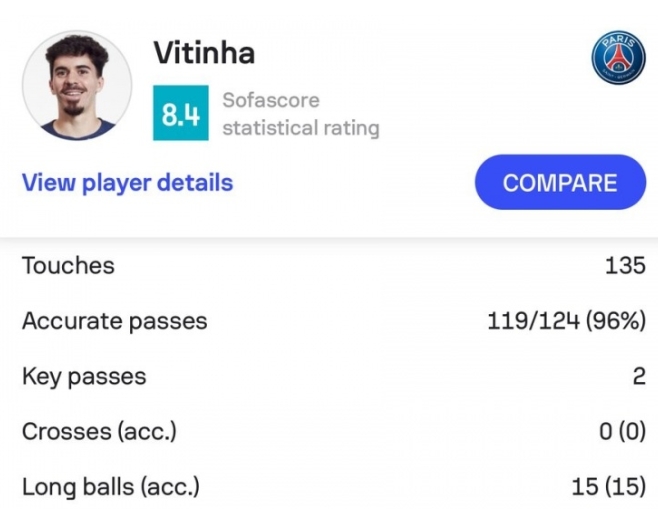Select the Key passes stat label

point(84,377)
